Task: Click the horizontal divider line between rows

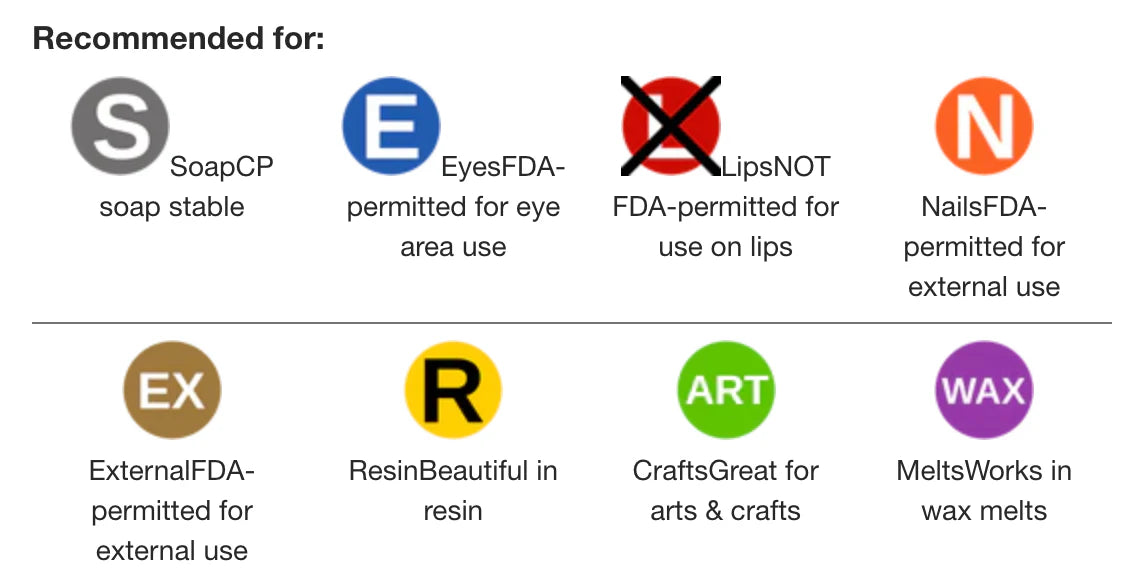Action: (x=571, y=323)
